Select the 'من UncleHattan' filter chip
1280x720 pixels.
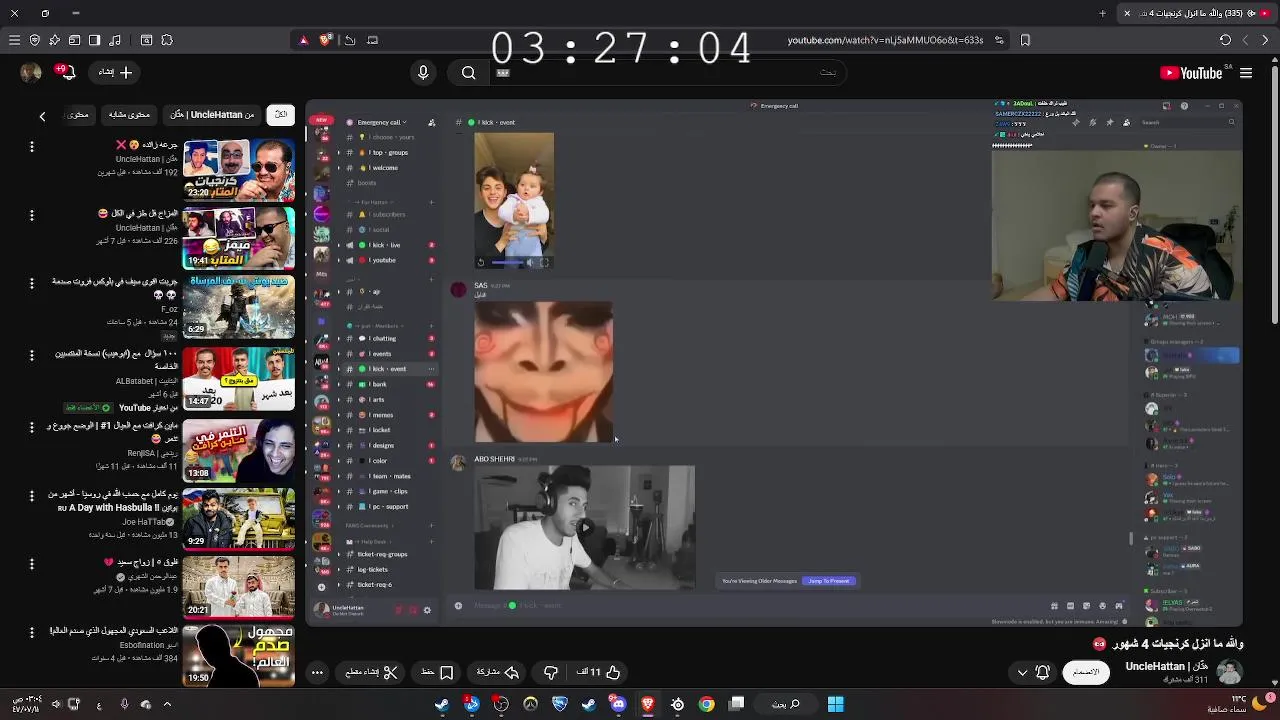tap(212, 115)
